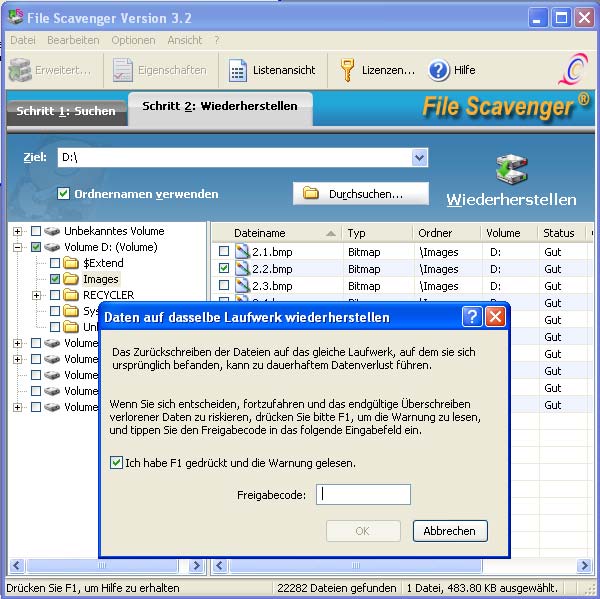Uncheck the Images folder checkbox
600x599 pixels.
55,279
